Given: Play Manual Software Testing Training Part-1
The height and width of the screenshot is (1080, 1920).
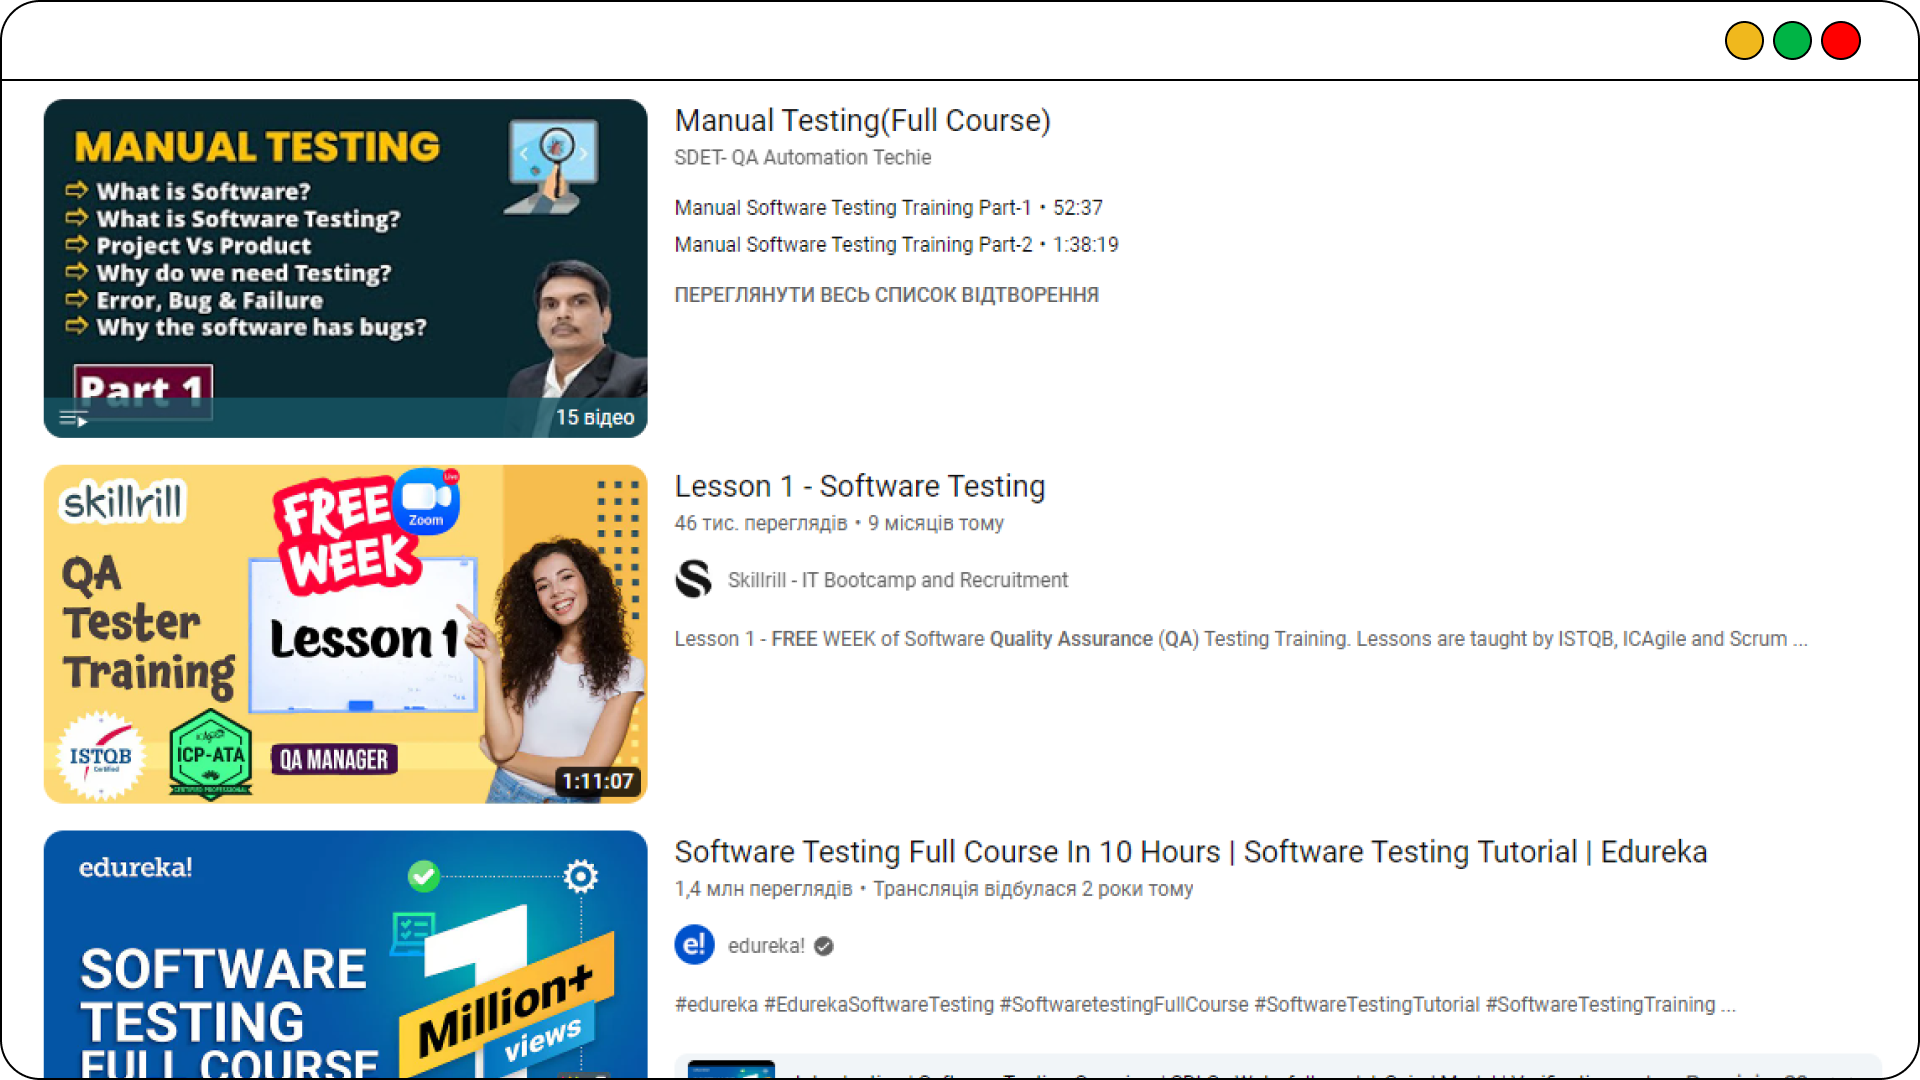Looking at the screenshot, I should (x=888, y=208).
